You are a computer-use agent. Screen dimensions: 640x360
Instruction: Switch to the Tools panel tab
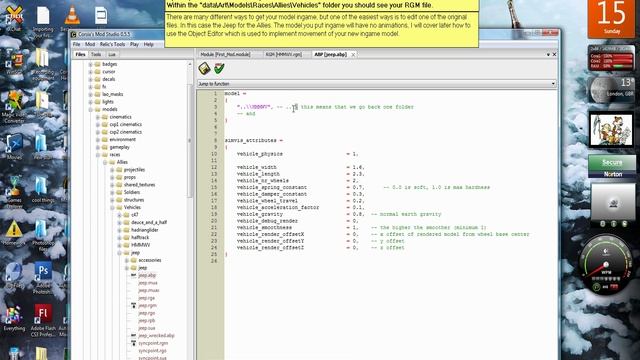(x=96, y=54)
